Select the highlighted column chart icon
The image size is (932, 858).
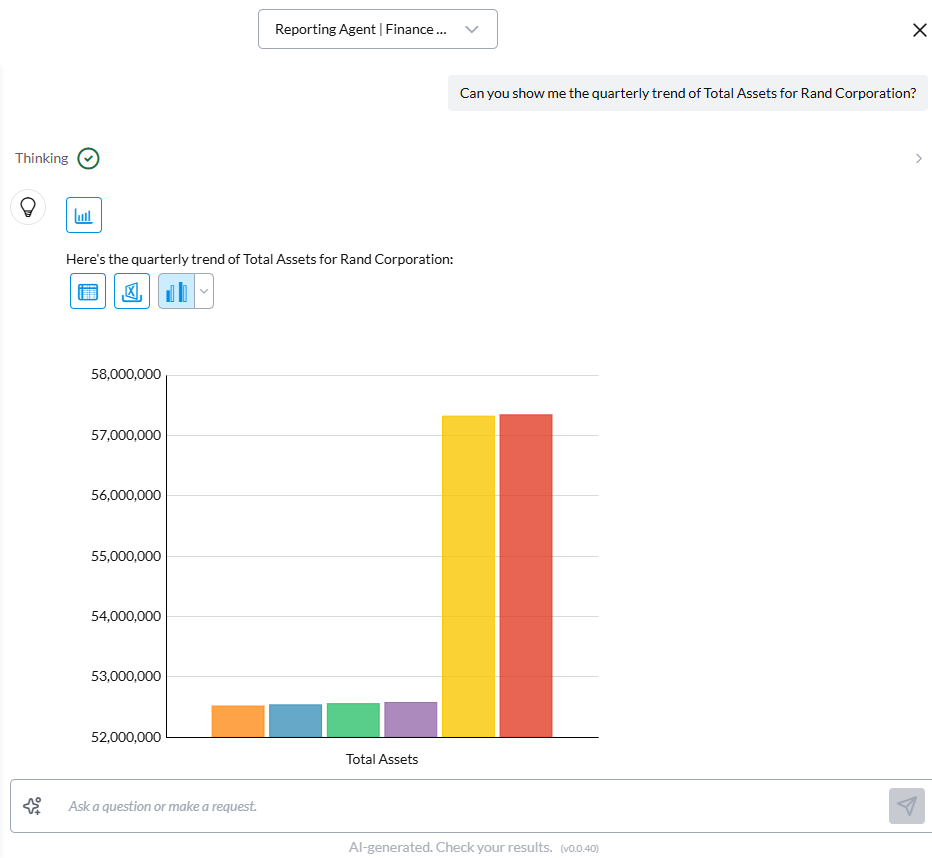tap(176, 291)
